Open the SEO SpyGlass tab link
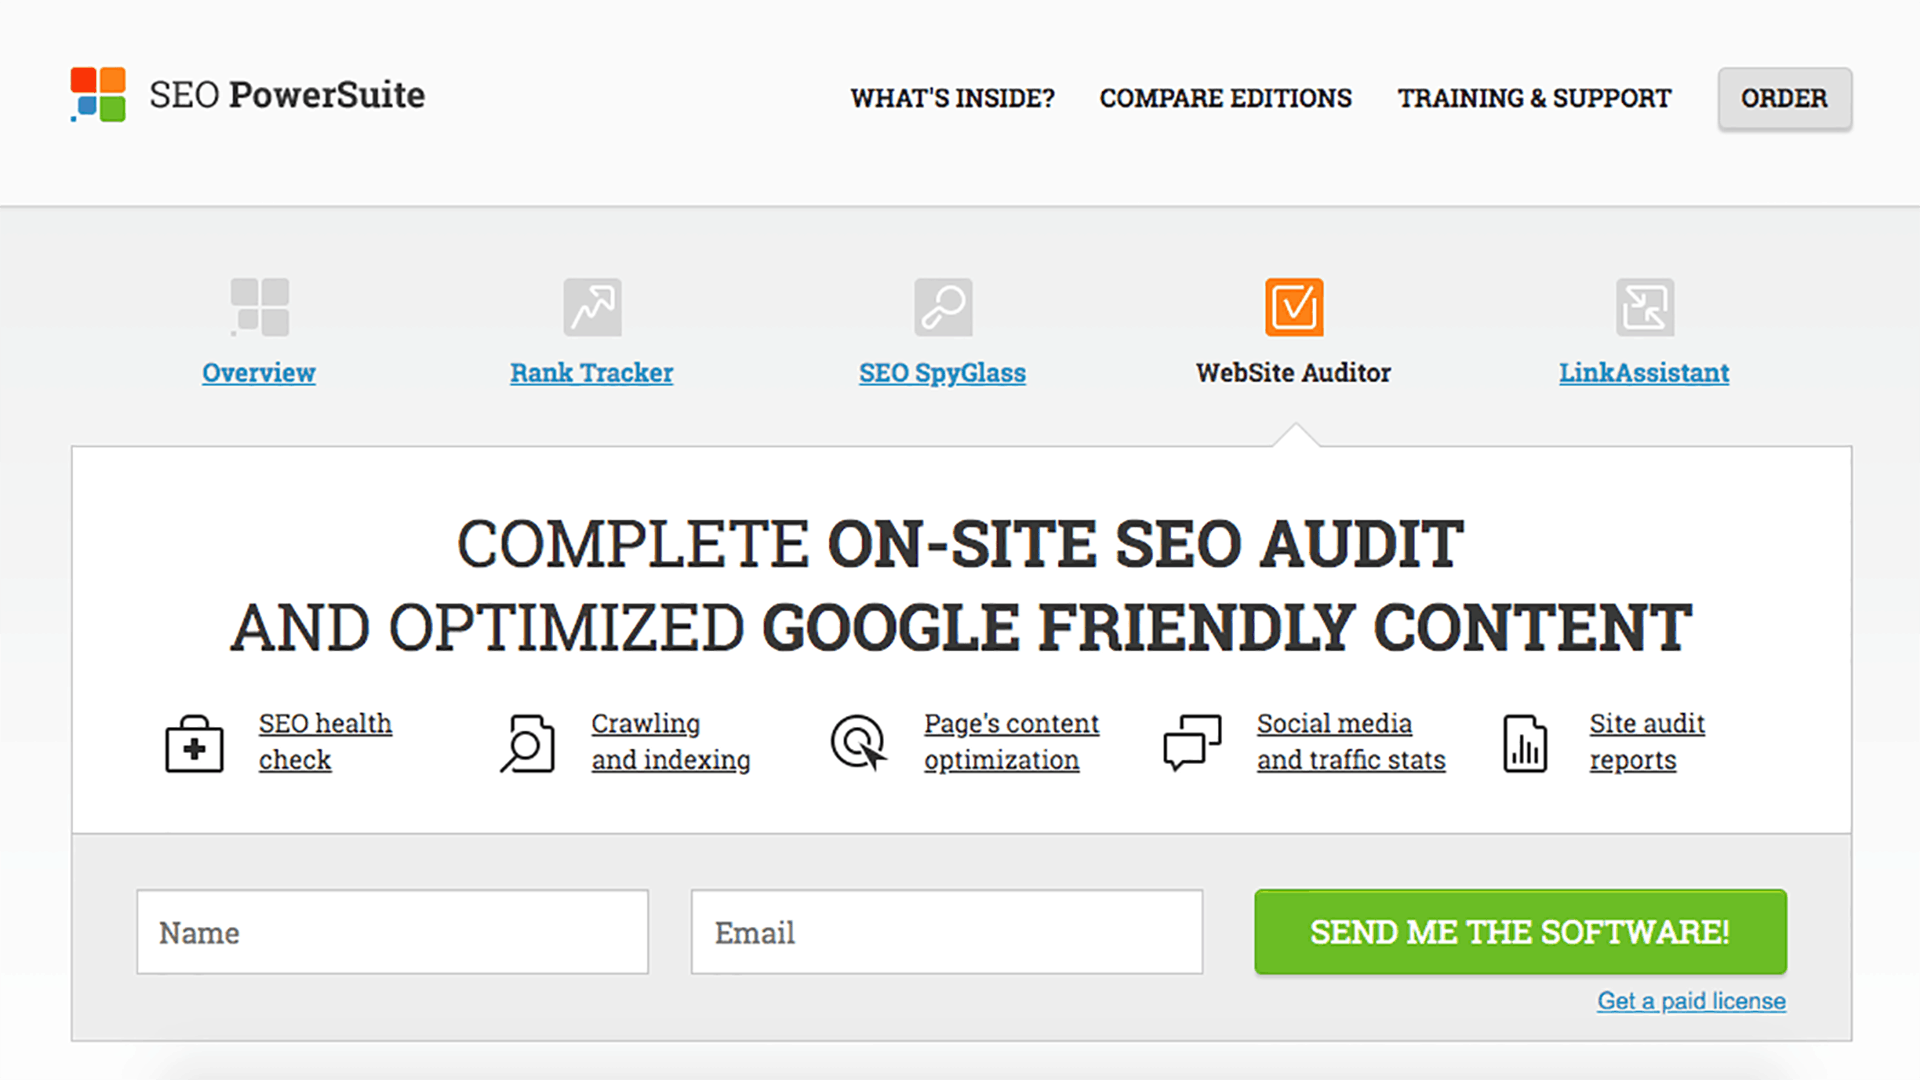 click(942, 373)
